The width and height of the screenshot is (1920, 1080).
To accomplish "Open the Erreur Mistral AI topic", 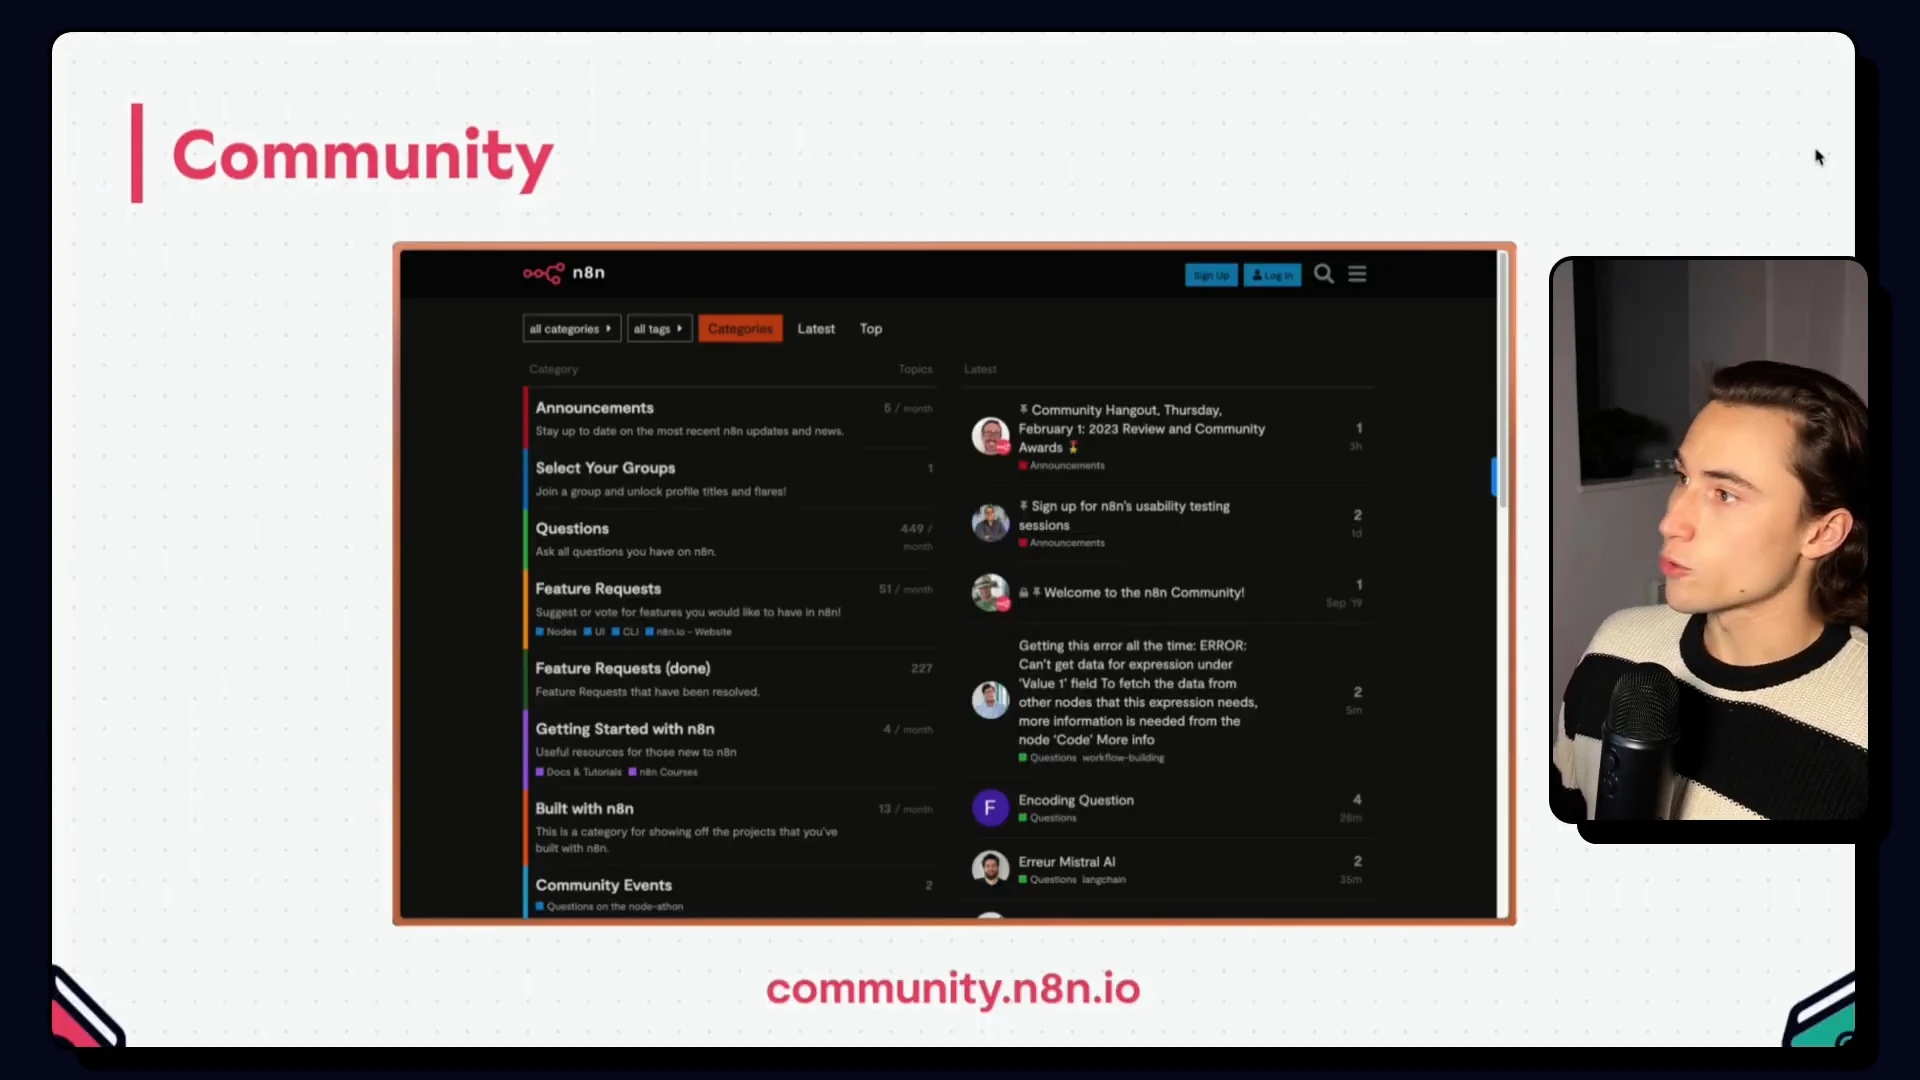I will [1067, 862].
